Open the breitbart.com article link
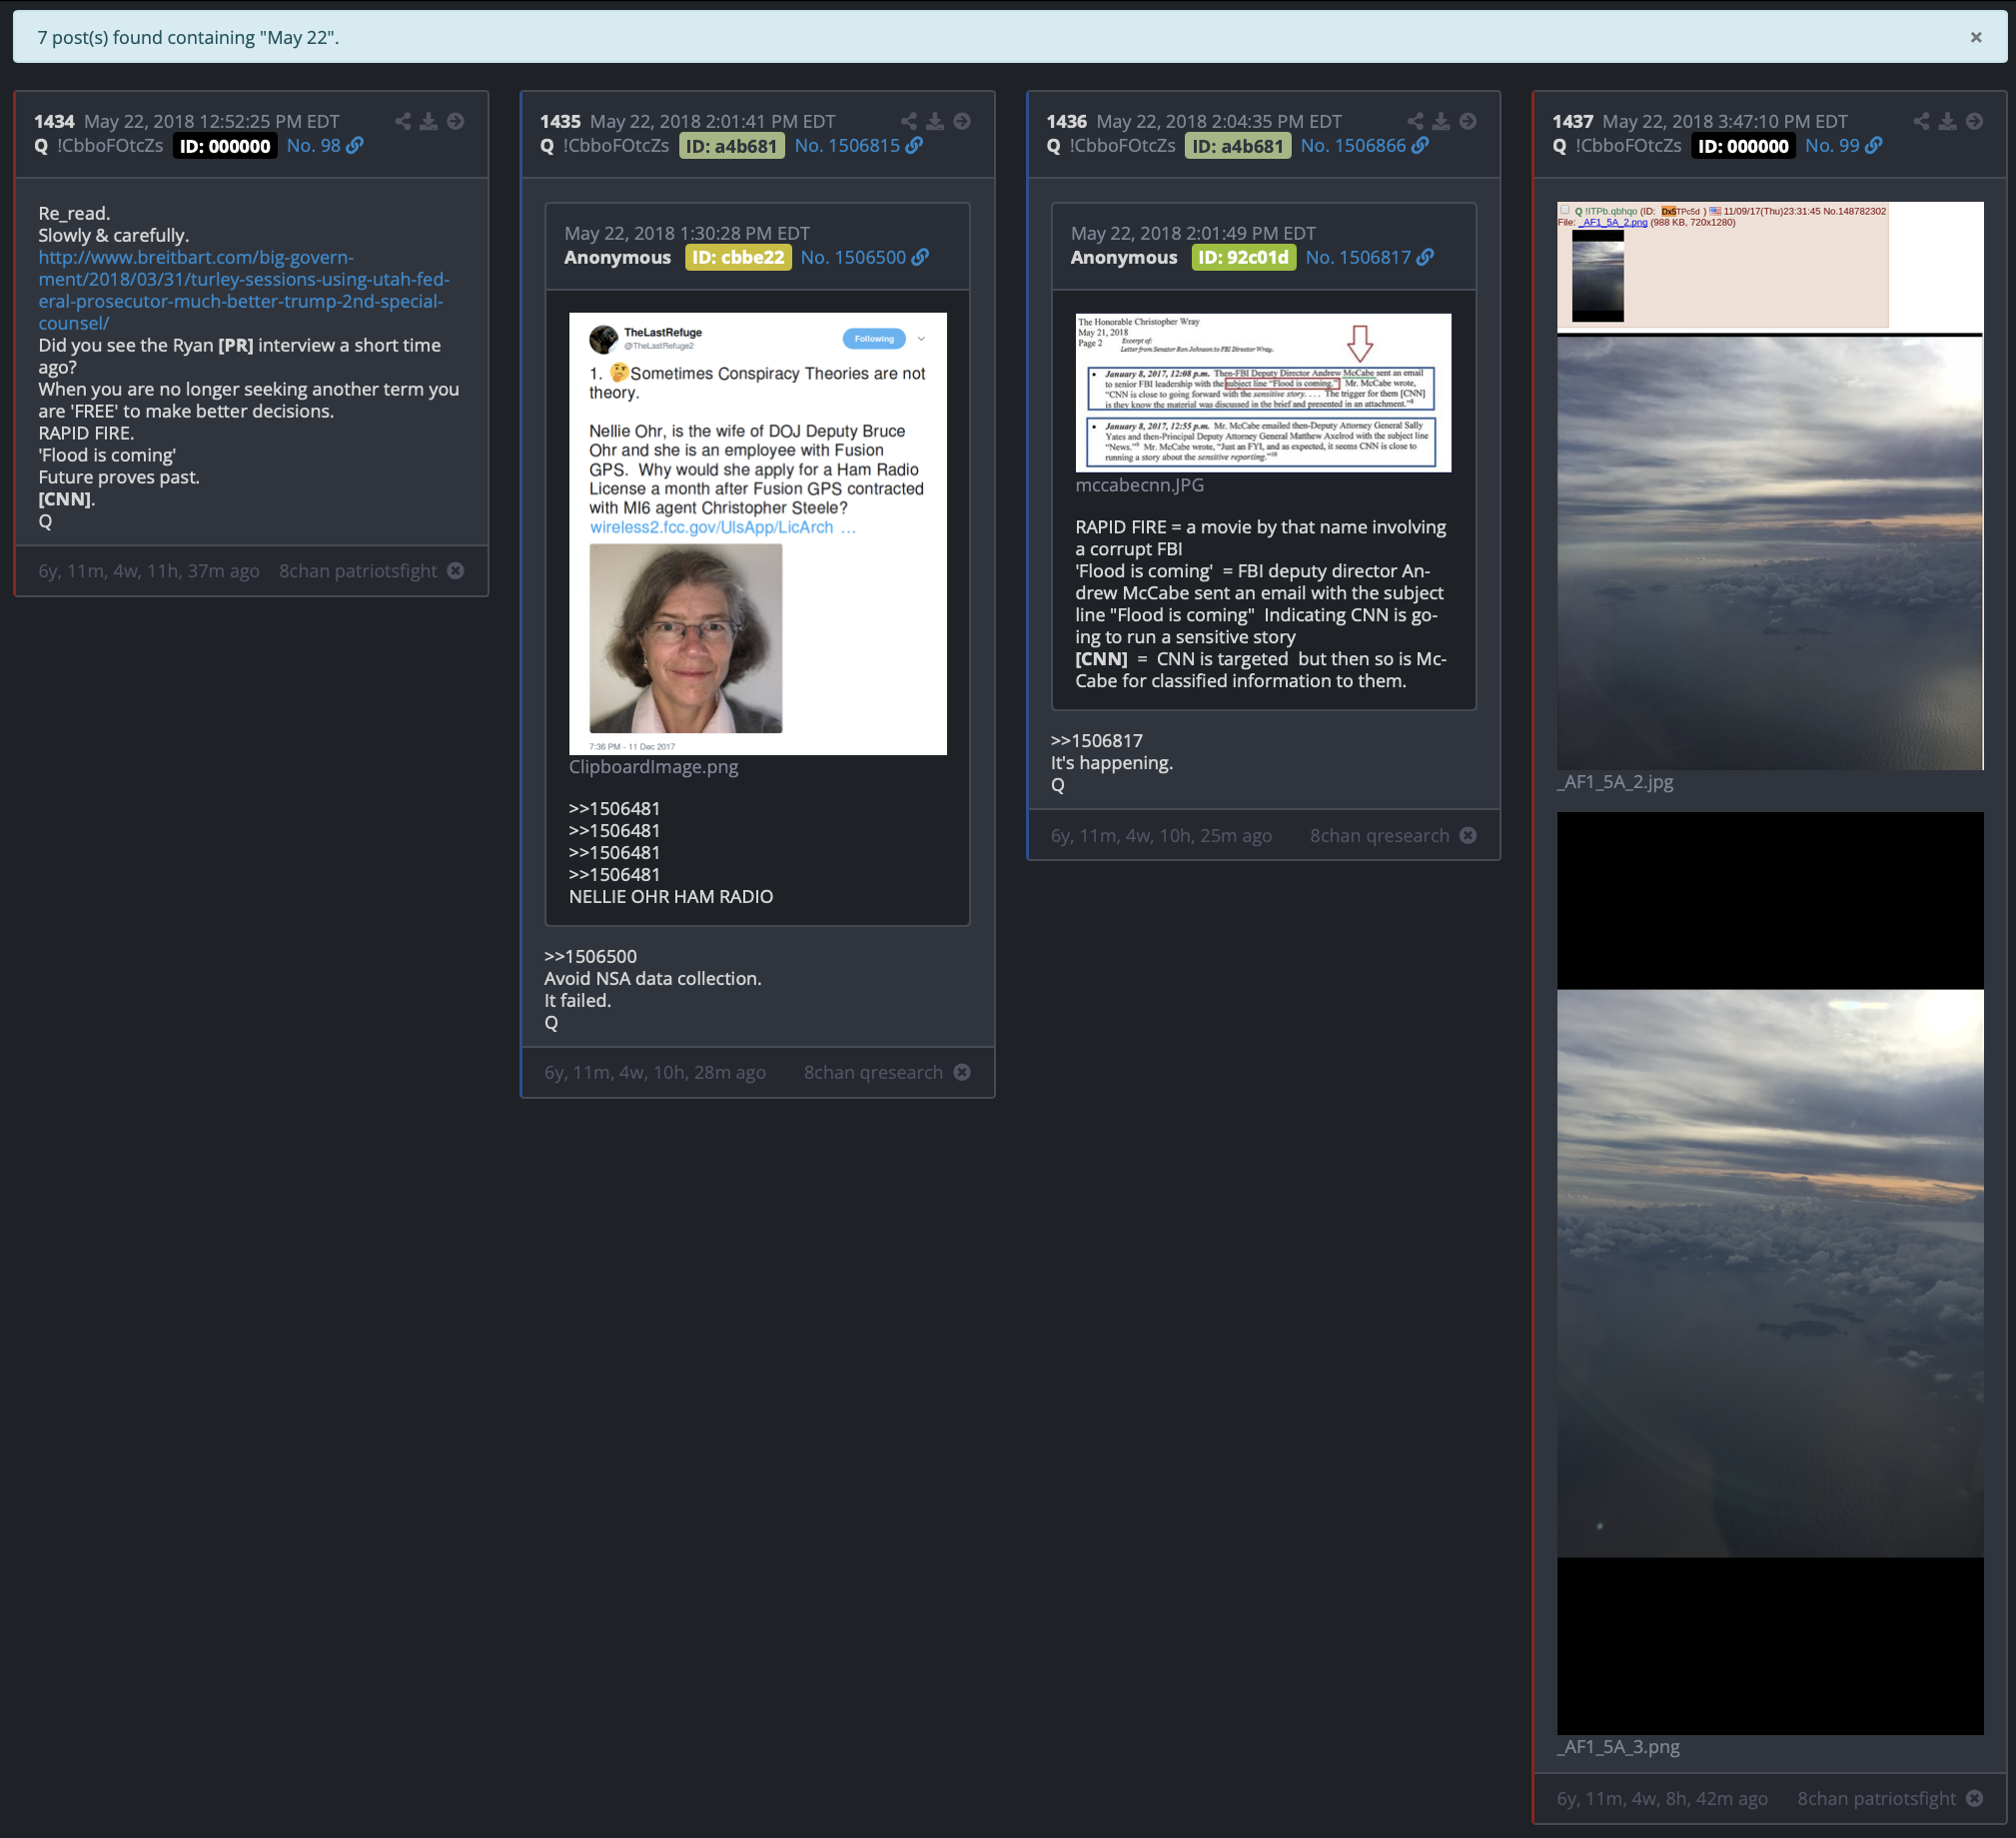 pyautogui.click(x=244, y=290)
